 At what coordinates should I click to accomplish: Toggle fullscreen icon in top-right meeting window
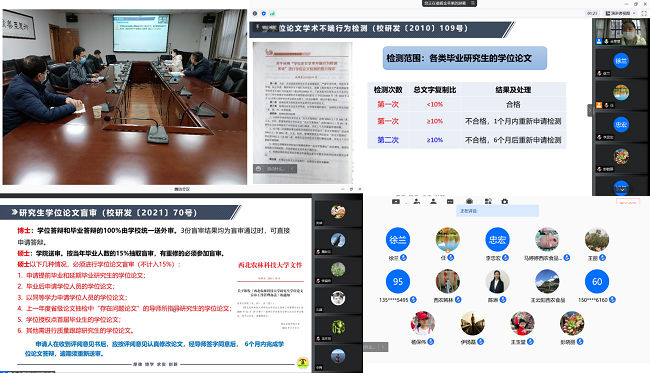point(644,13)
